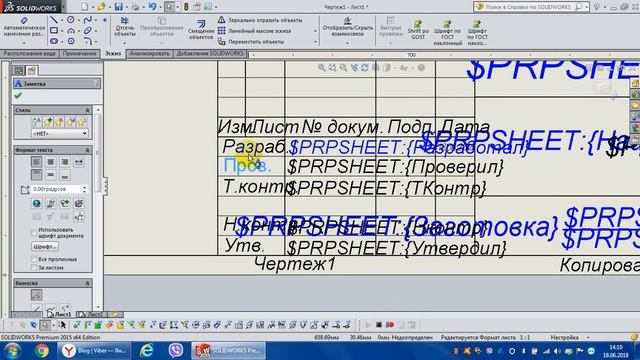The height and width of the screenshot is (360, 640).
Task: Click the Undo arrow icon
Action: tap(152, 7)
